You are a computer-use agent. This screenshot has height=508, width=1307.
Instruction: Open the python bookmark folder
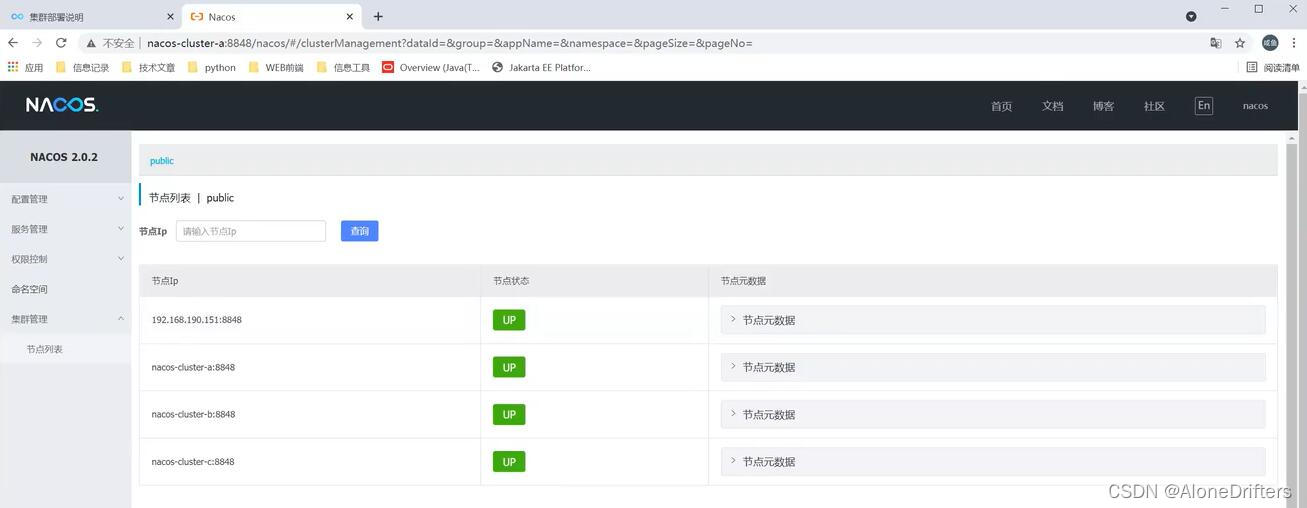pyautogui.click(x=212, y=67)
